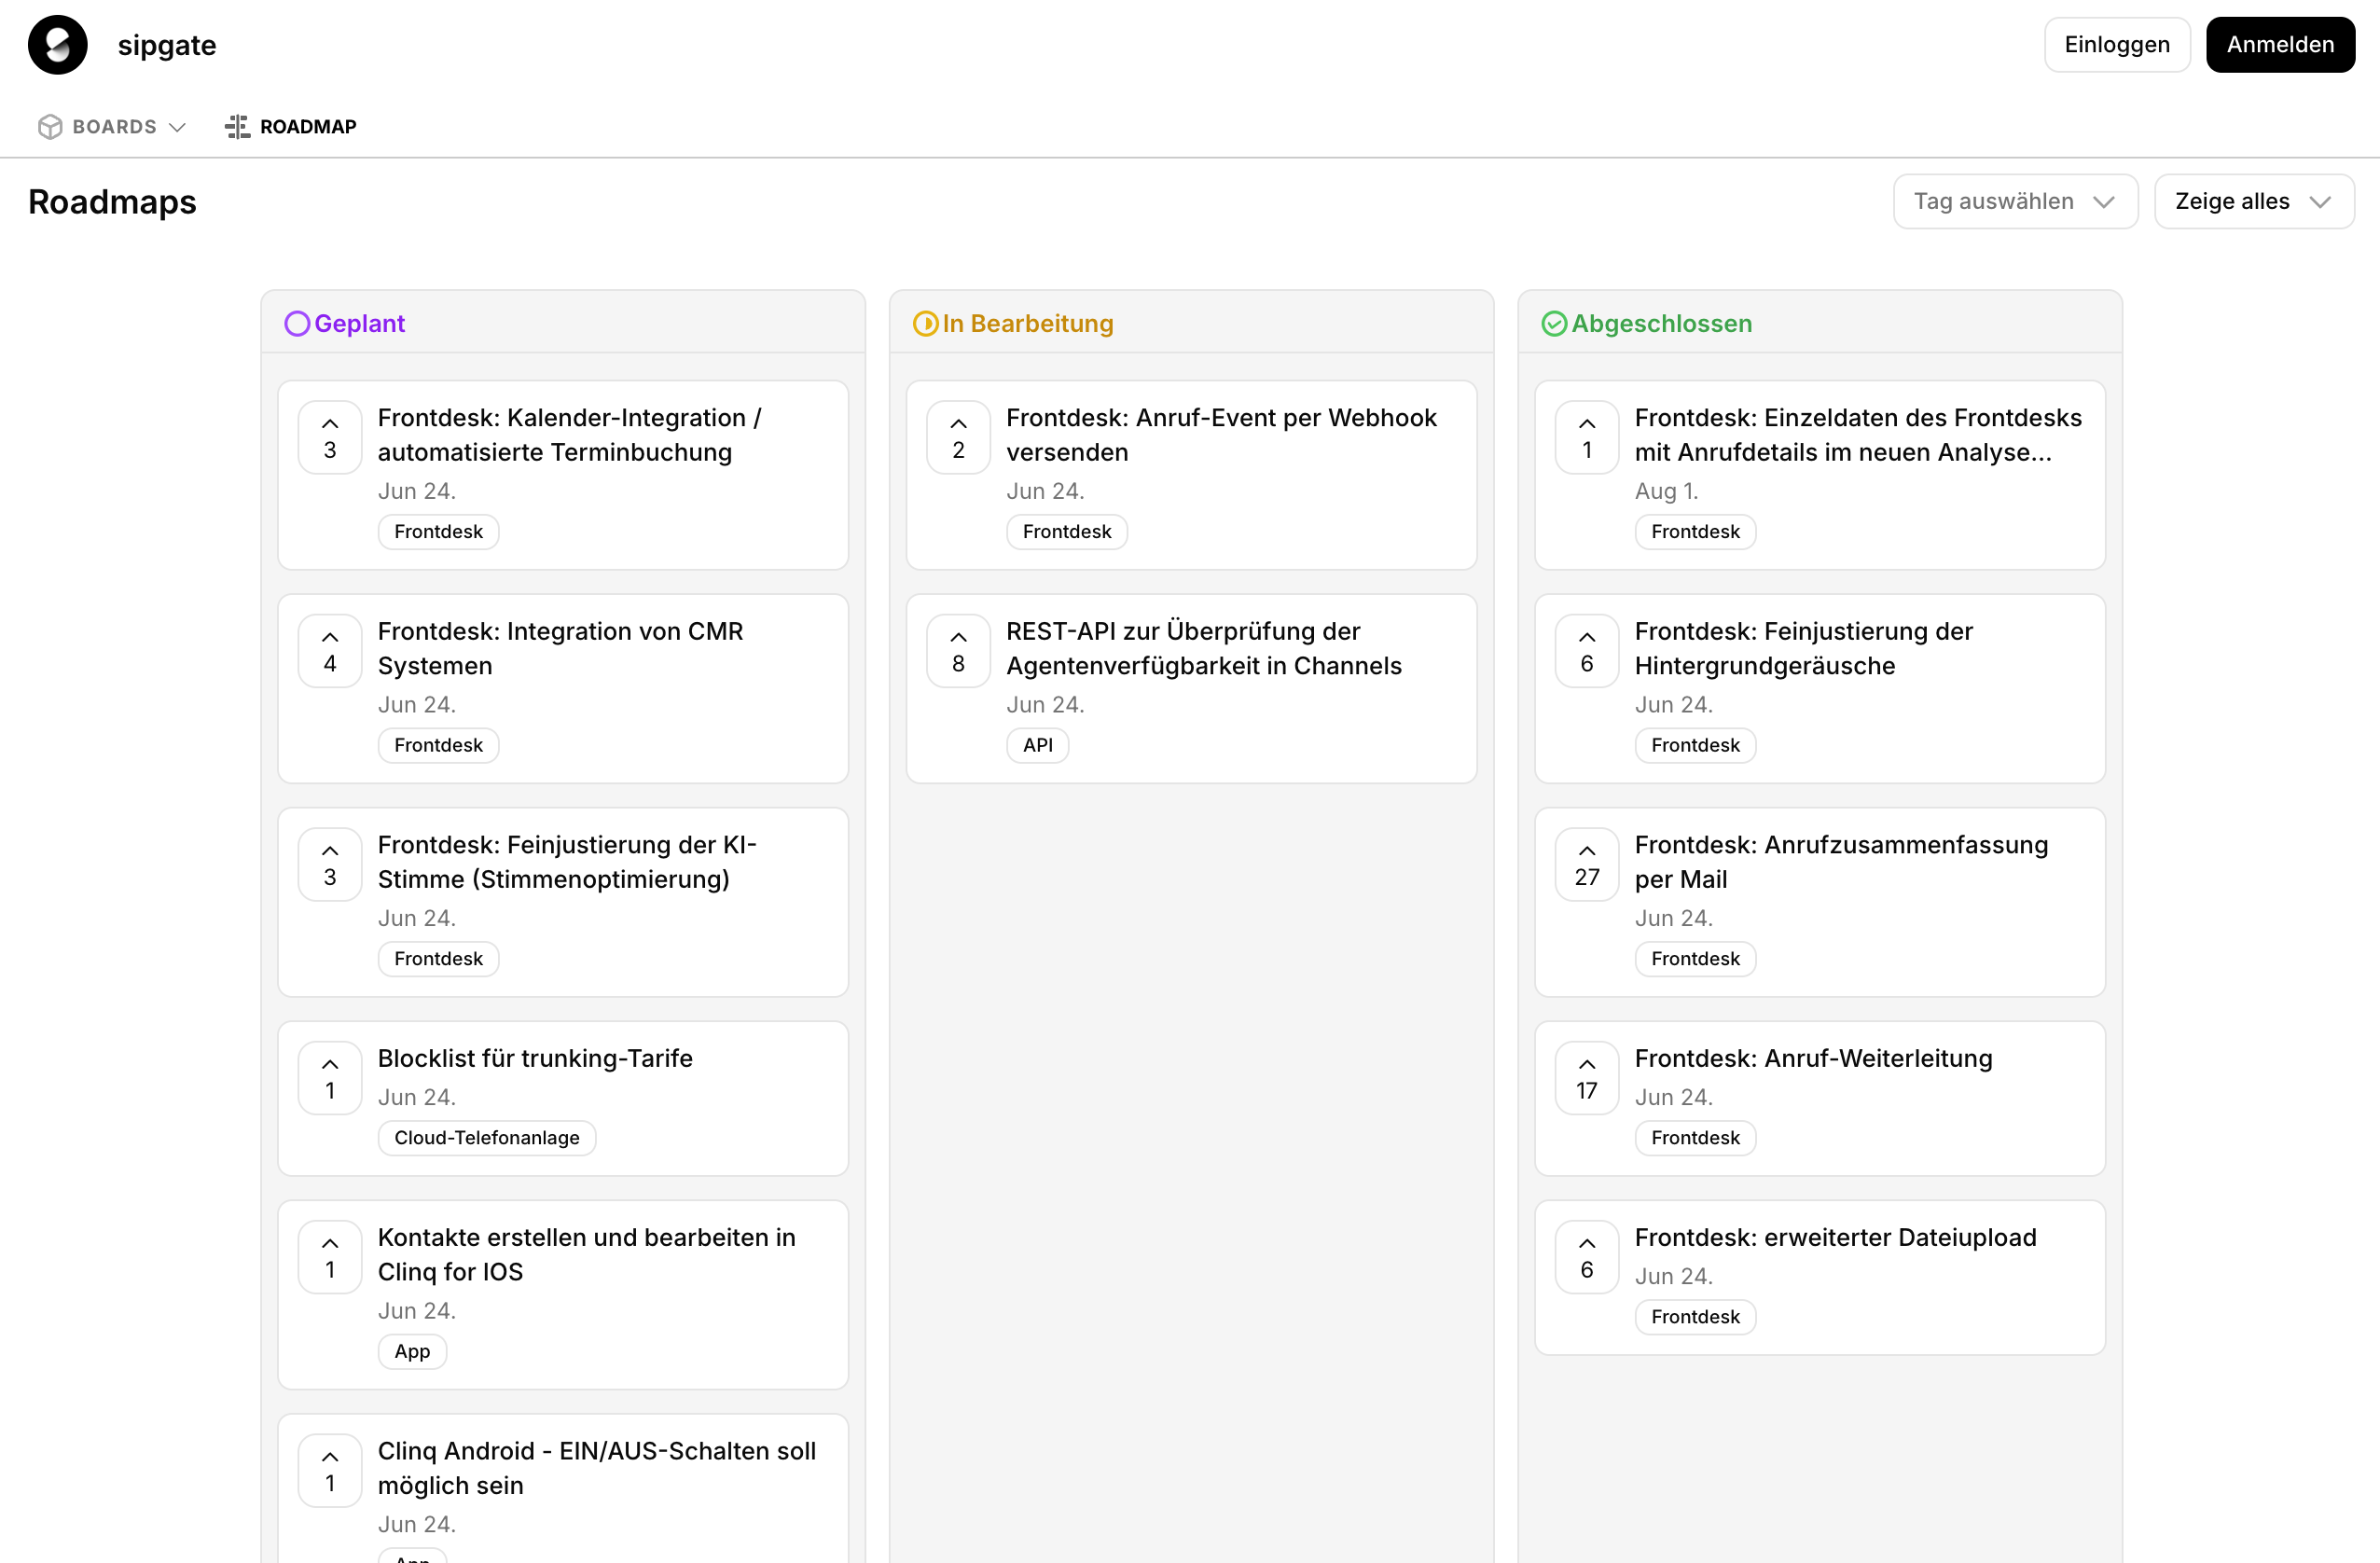Click Cloud-Telefonanlage tag

487,1138
